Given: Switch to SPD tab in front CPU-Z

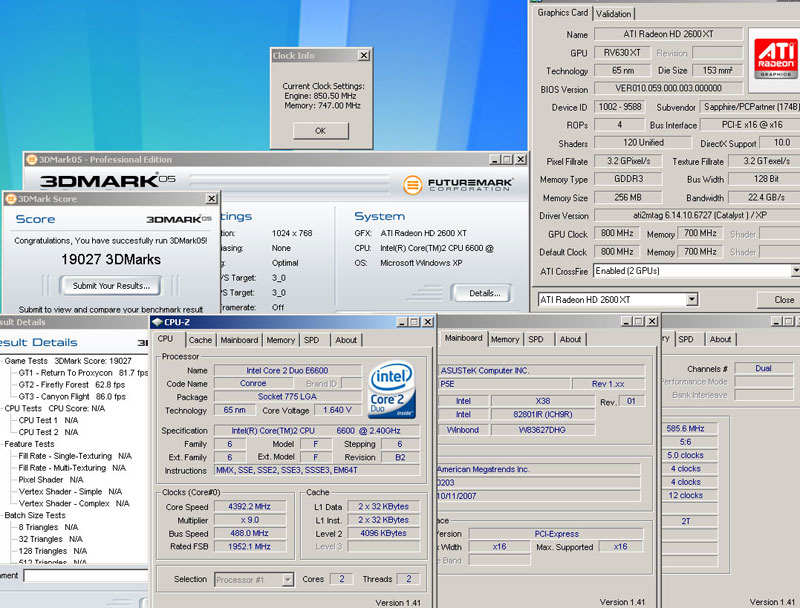Looking at the screenshot, I should point(311,340).
